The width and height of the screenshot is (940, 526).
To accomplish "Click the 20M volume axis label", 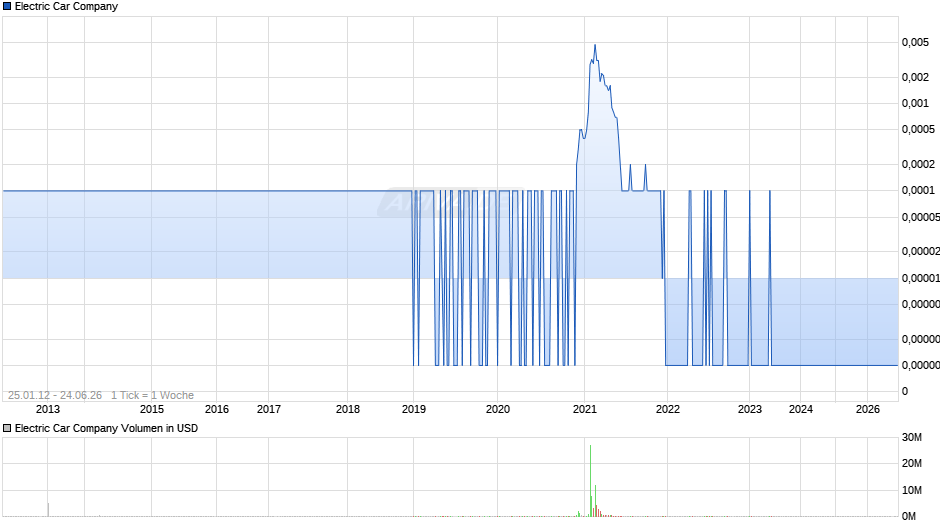I will click(x=912, y=463).
